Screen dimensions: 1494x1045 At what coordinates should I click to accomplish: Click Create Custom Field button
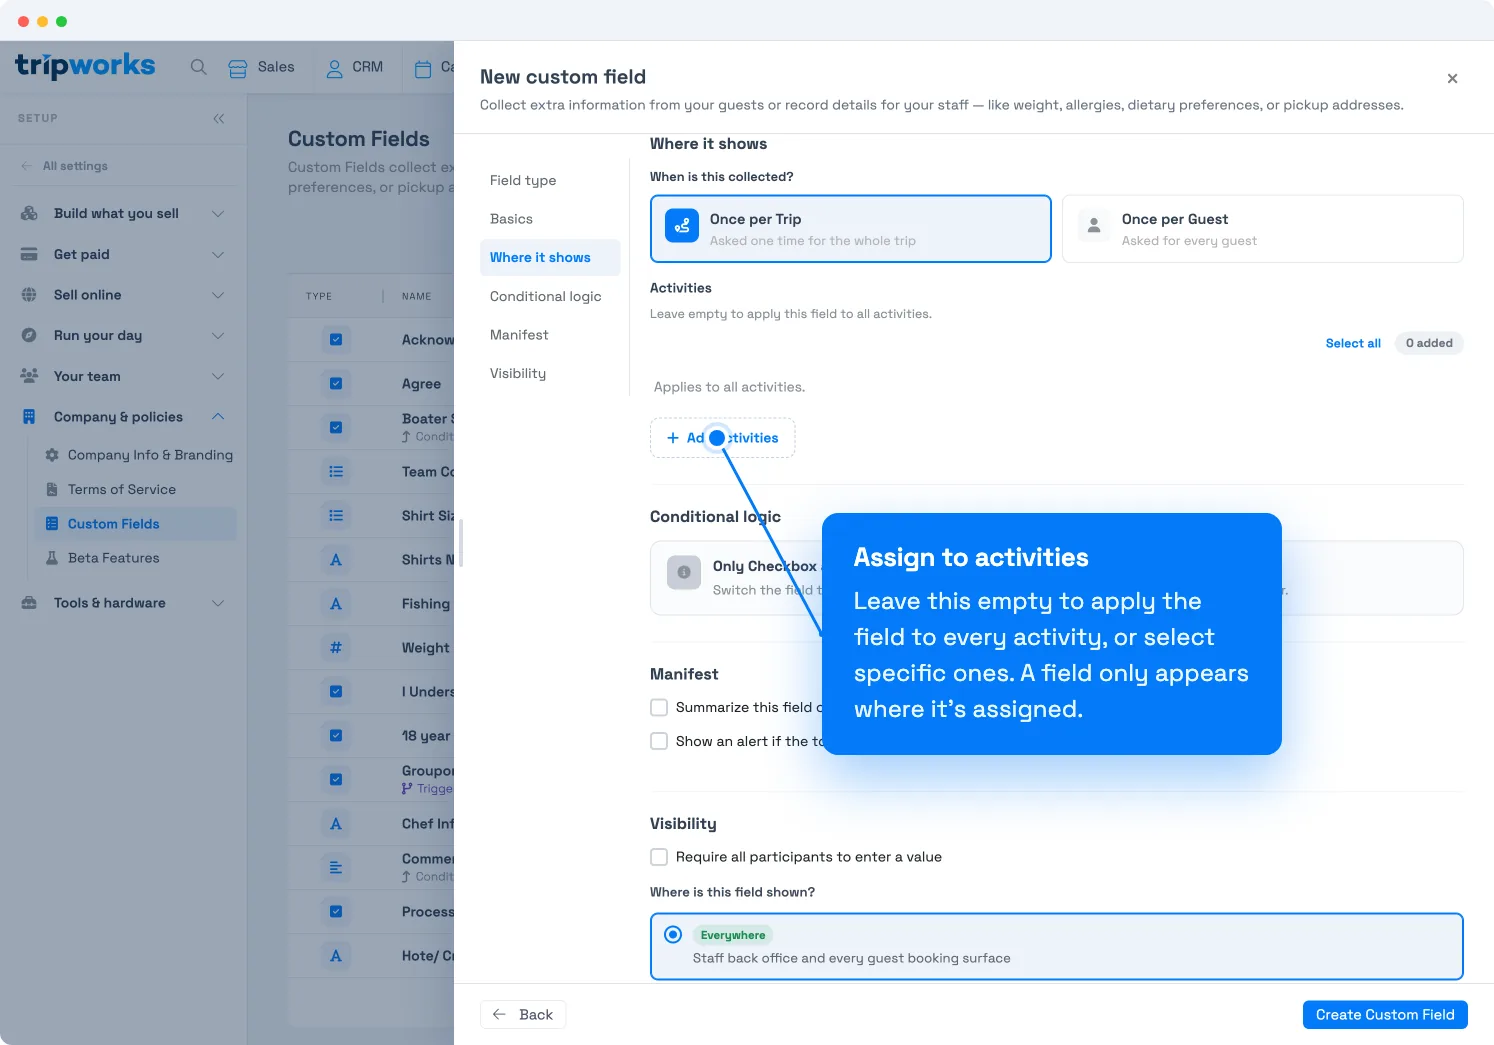1385,1014
